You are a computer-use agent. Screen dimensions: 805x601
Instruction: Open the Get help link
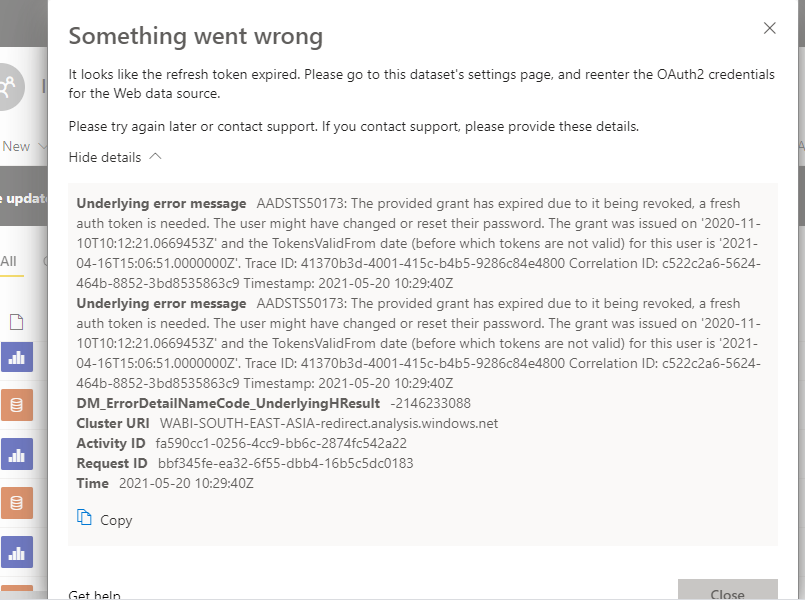(x=94, y=595)
